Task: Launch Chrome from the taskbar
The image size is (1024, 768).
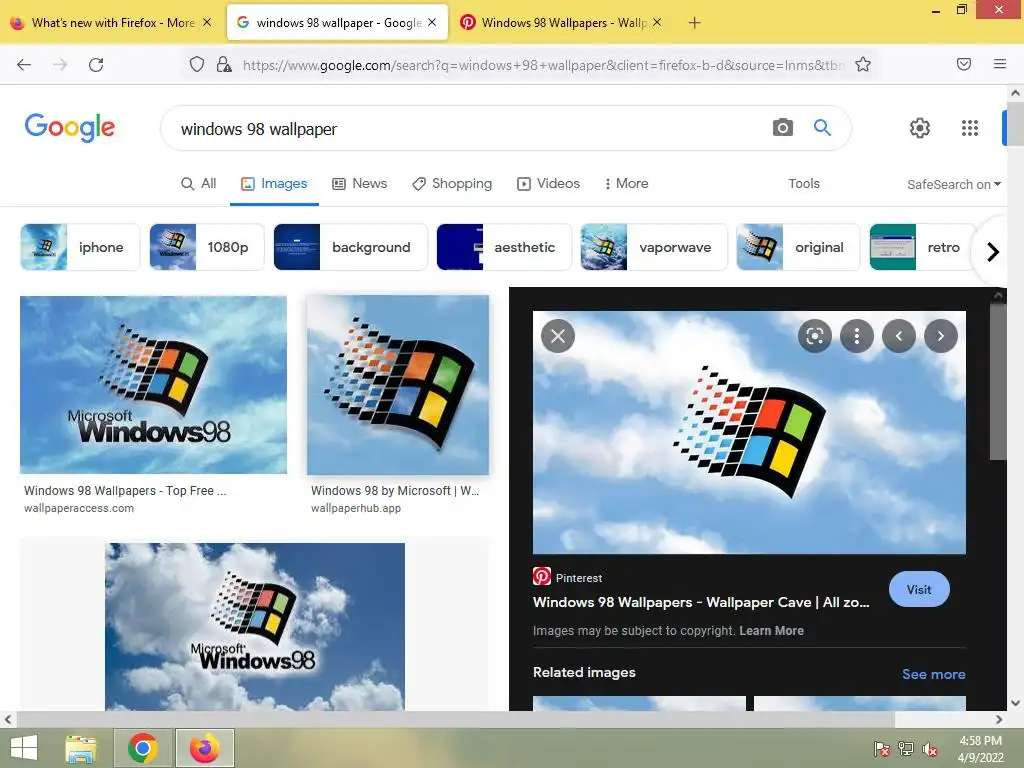Action: (x=143, y=748)
